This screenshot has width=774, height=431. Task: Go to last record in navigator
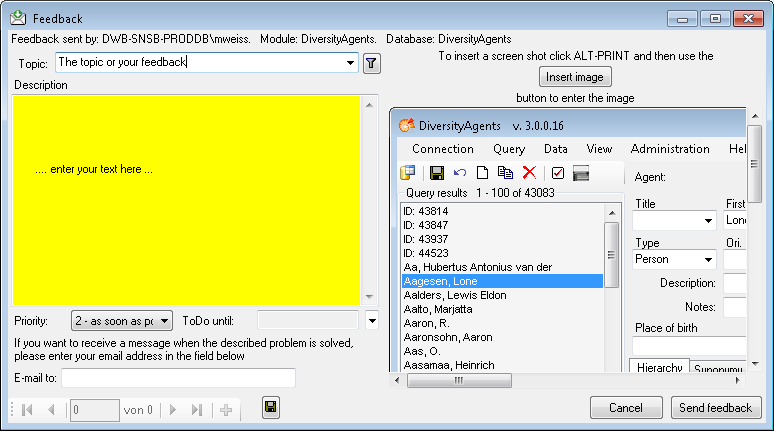point(197,410)
